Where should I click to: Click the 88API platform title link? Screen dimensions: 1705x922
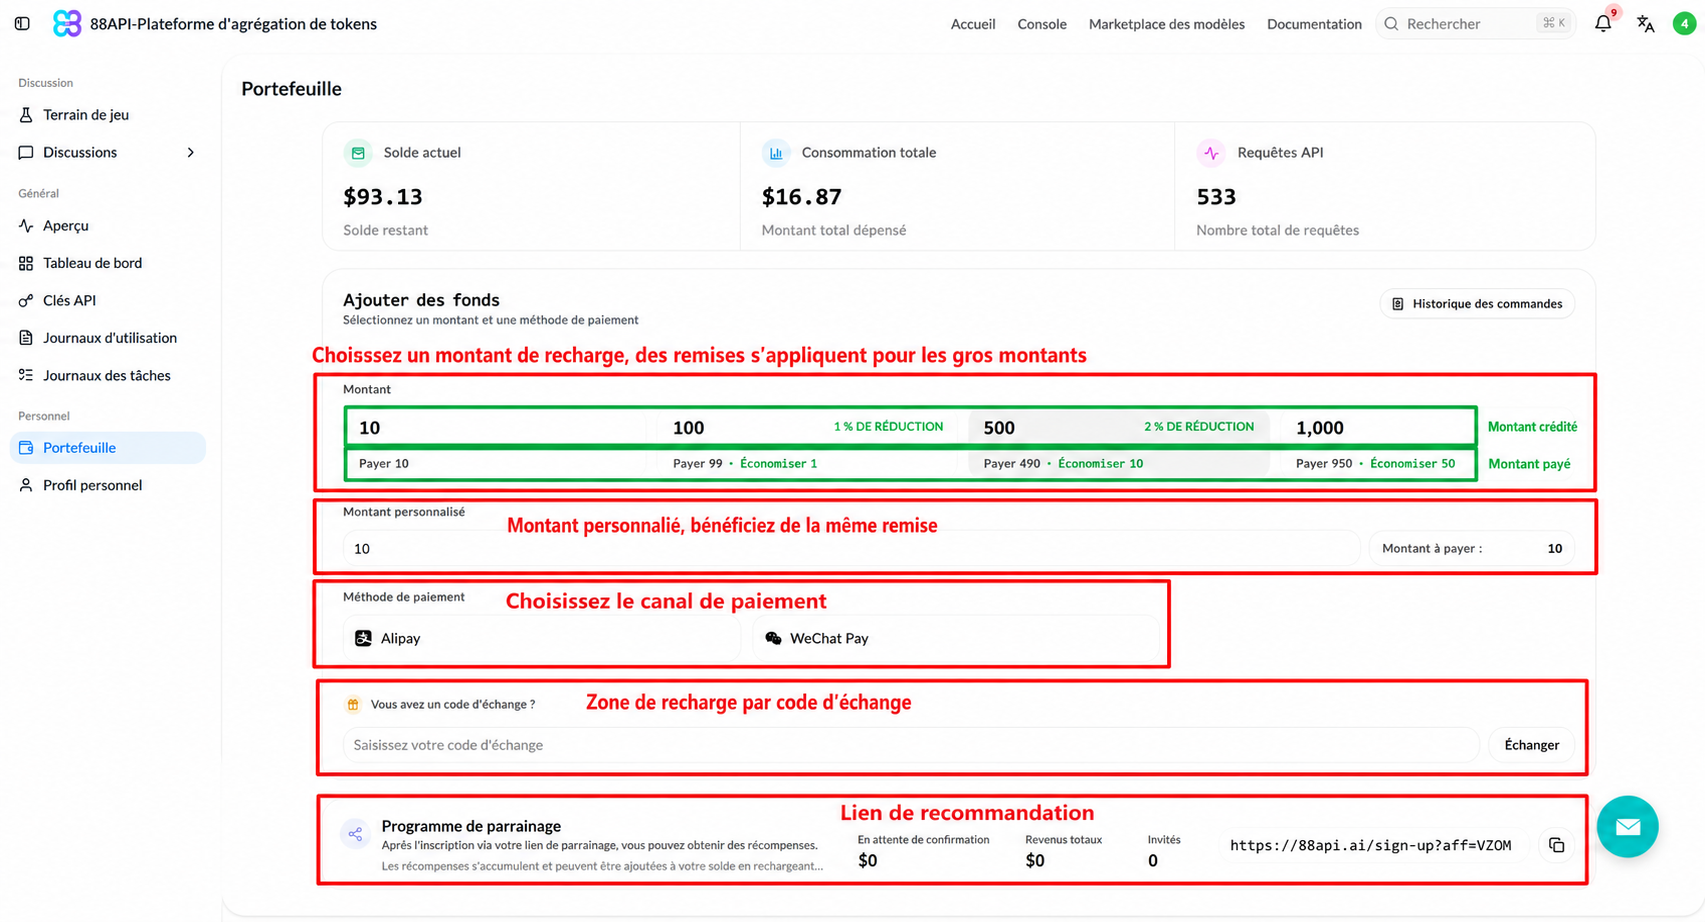coord(233,24)
